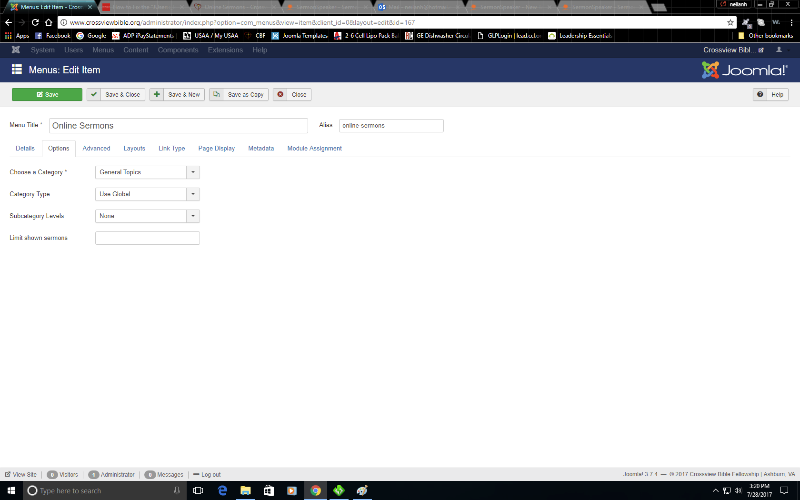Click the Administrator count badge
This screenshot has width=800, height=500.
pos(93,474)
